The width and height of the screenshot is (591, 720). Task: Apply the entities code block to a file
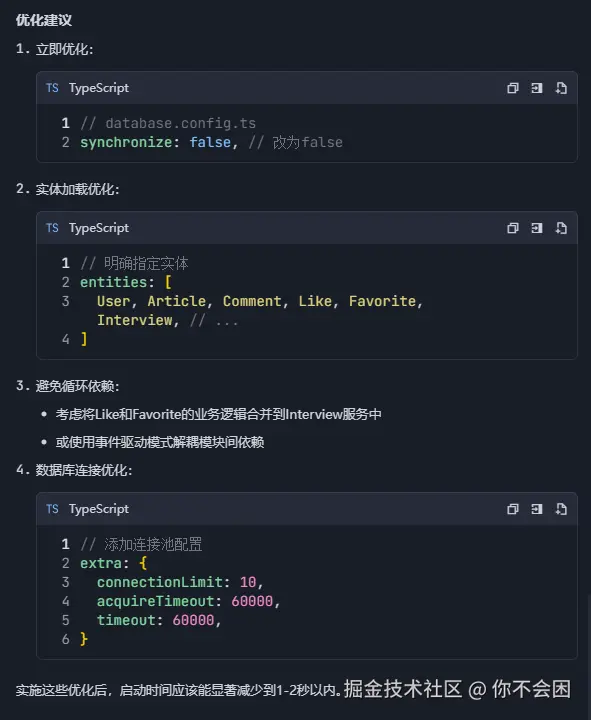(x=561, y=228)
